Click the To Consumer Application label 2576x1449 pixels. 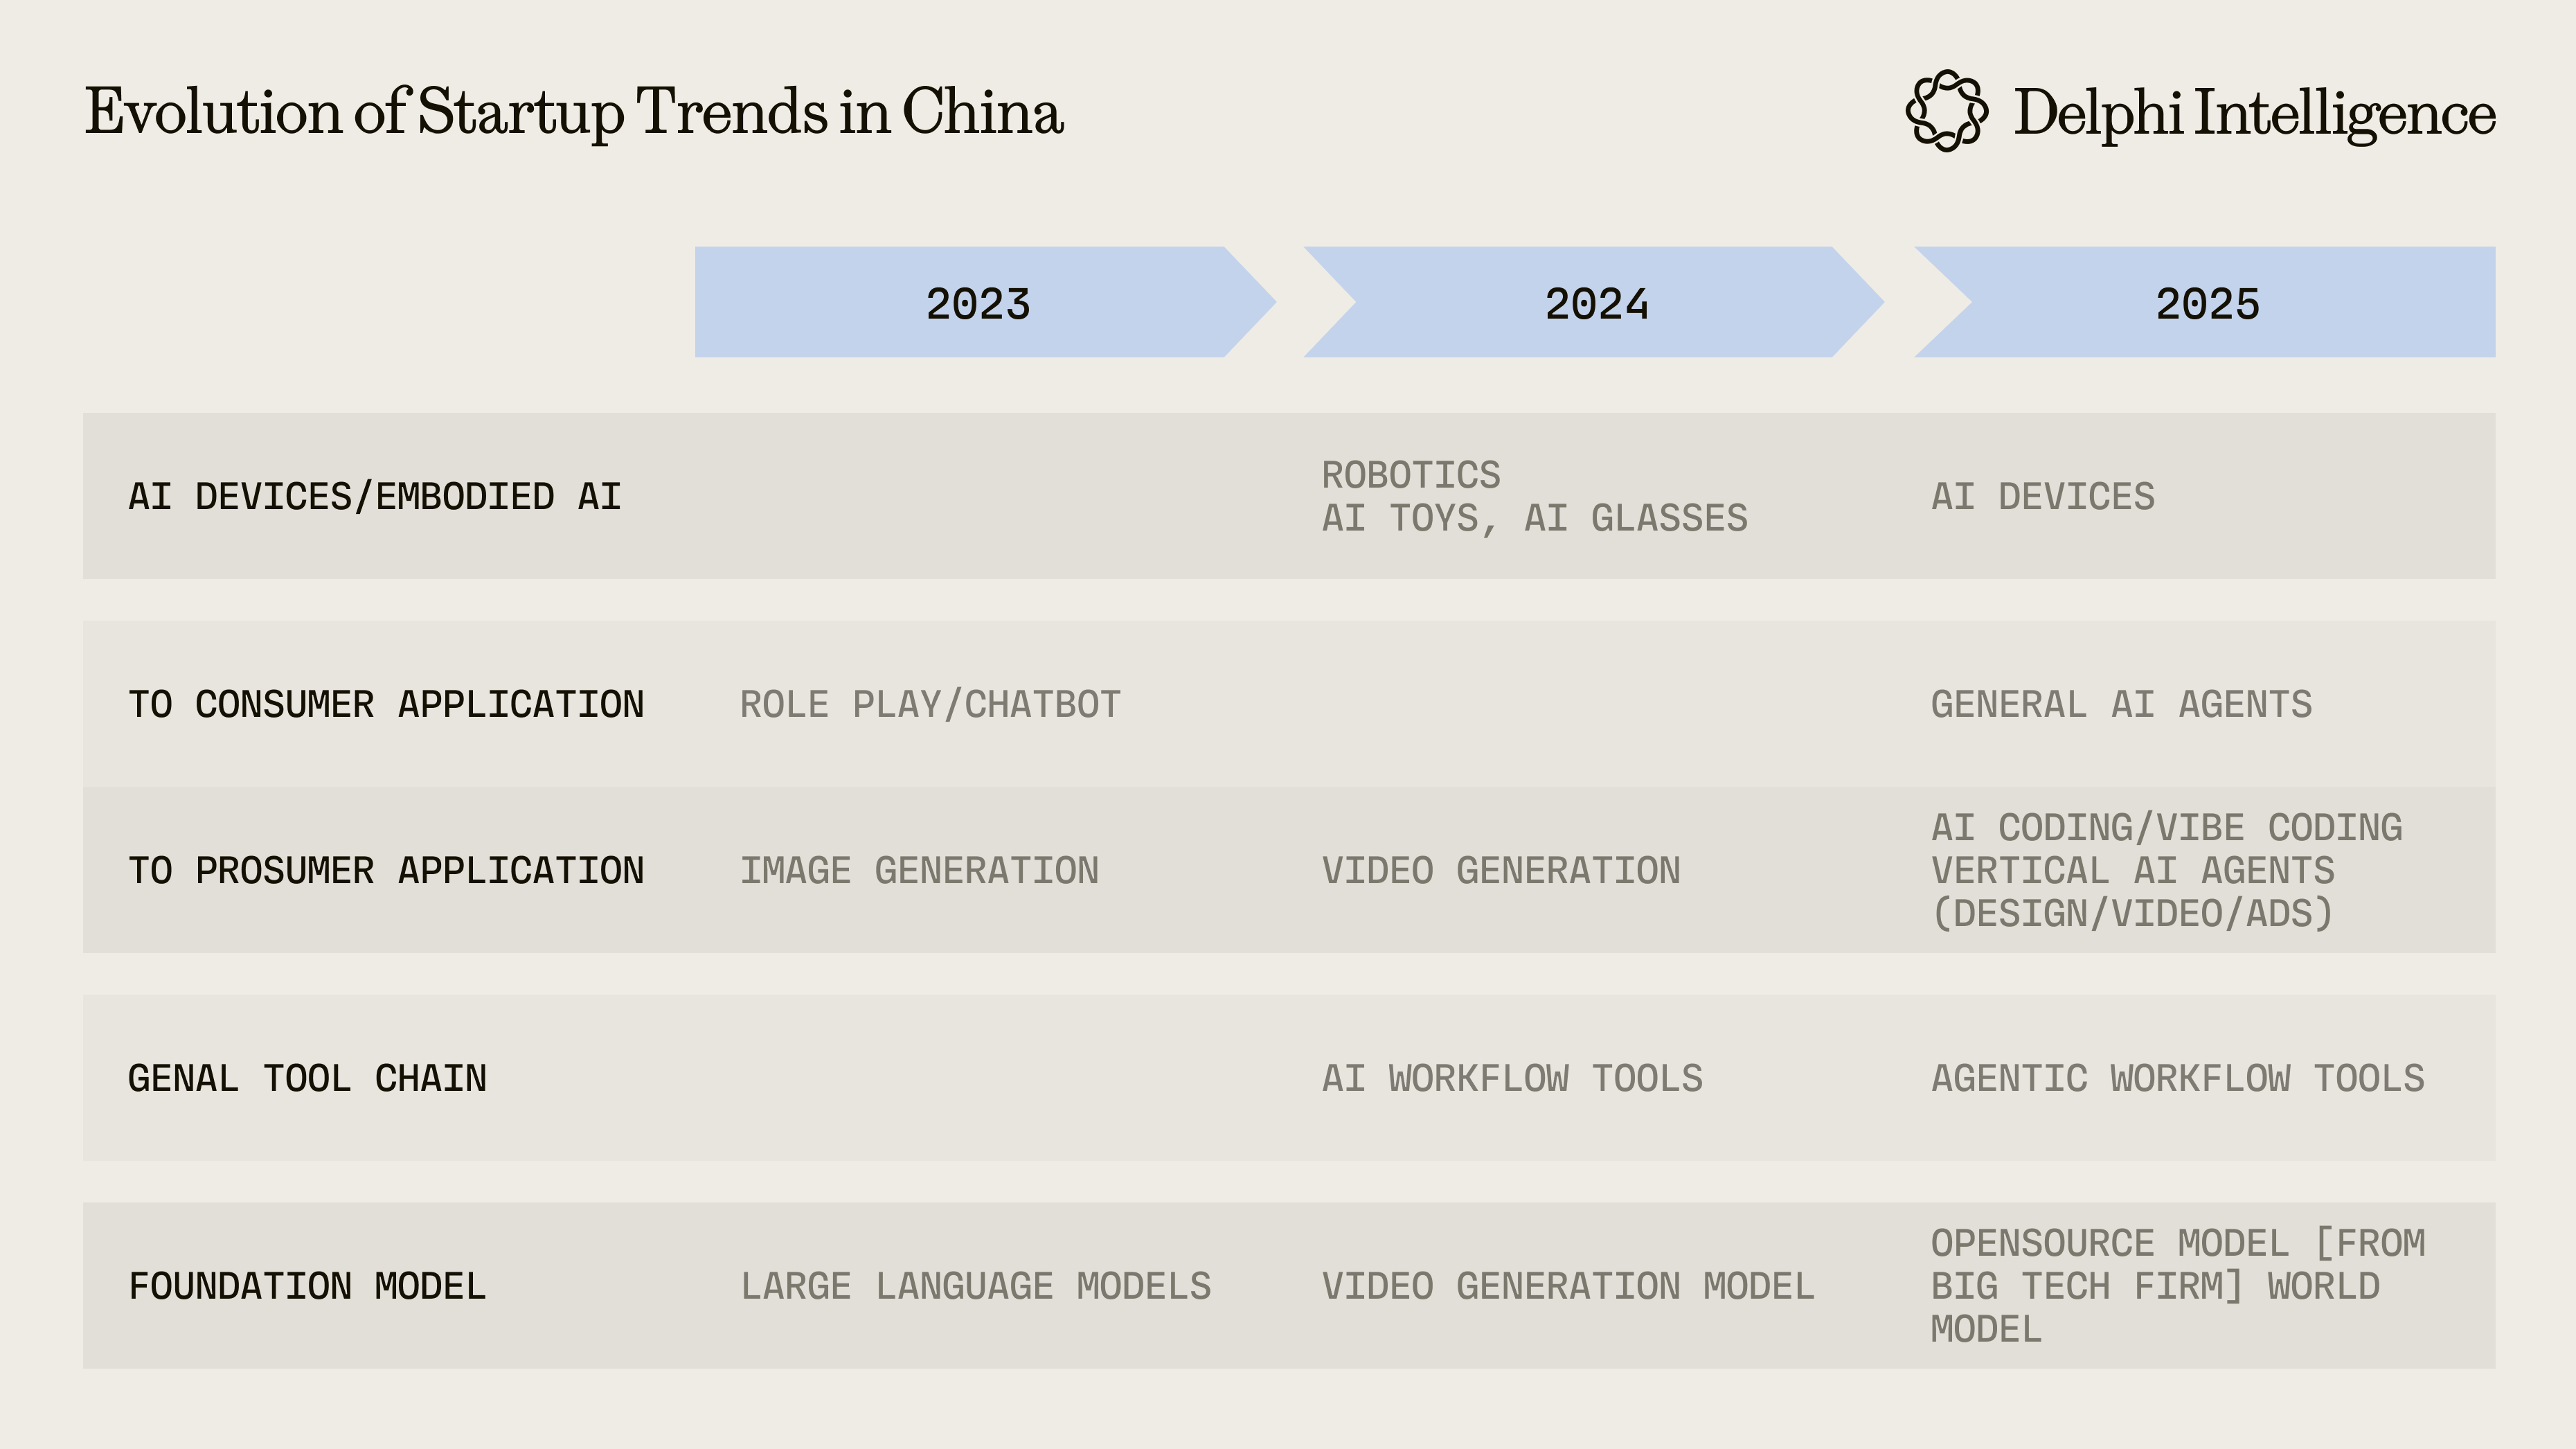(x=386, y=705)
